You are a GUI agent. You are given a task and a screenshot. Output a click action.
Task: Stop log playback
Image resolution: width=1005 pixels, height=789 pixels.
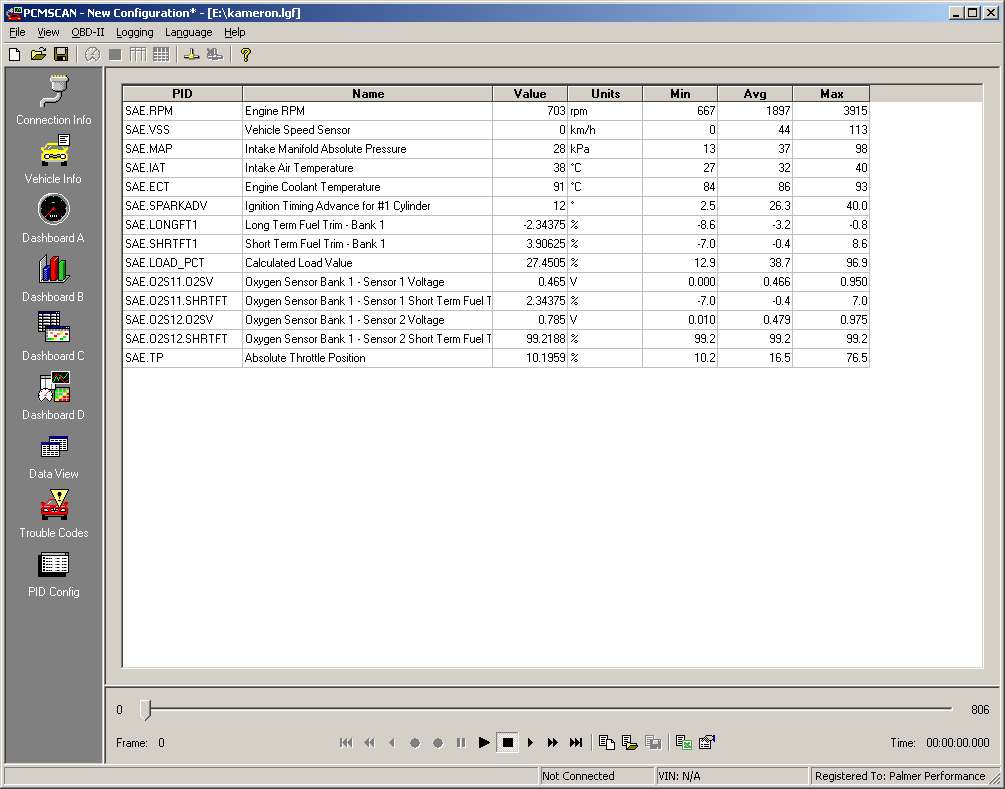[508, 742]
